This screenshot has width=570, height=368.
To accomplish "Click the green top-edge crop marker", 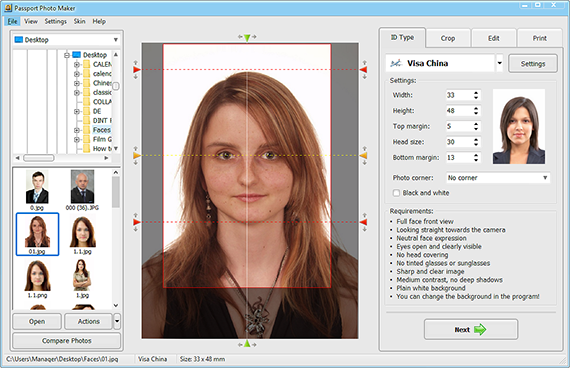I will pyautogui.click(x=247, y=37).
